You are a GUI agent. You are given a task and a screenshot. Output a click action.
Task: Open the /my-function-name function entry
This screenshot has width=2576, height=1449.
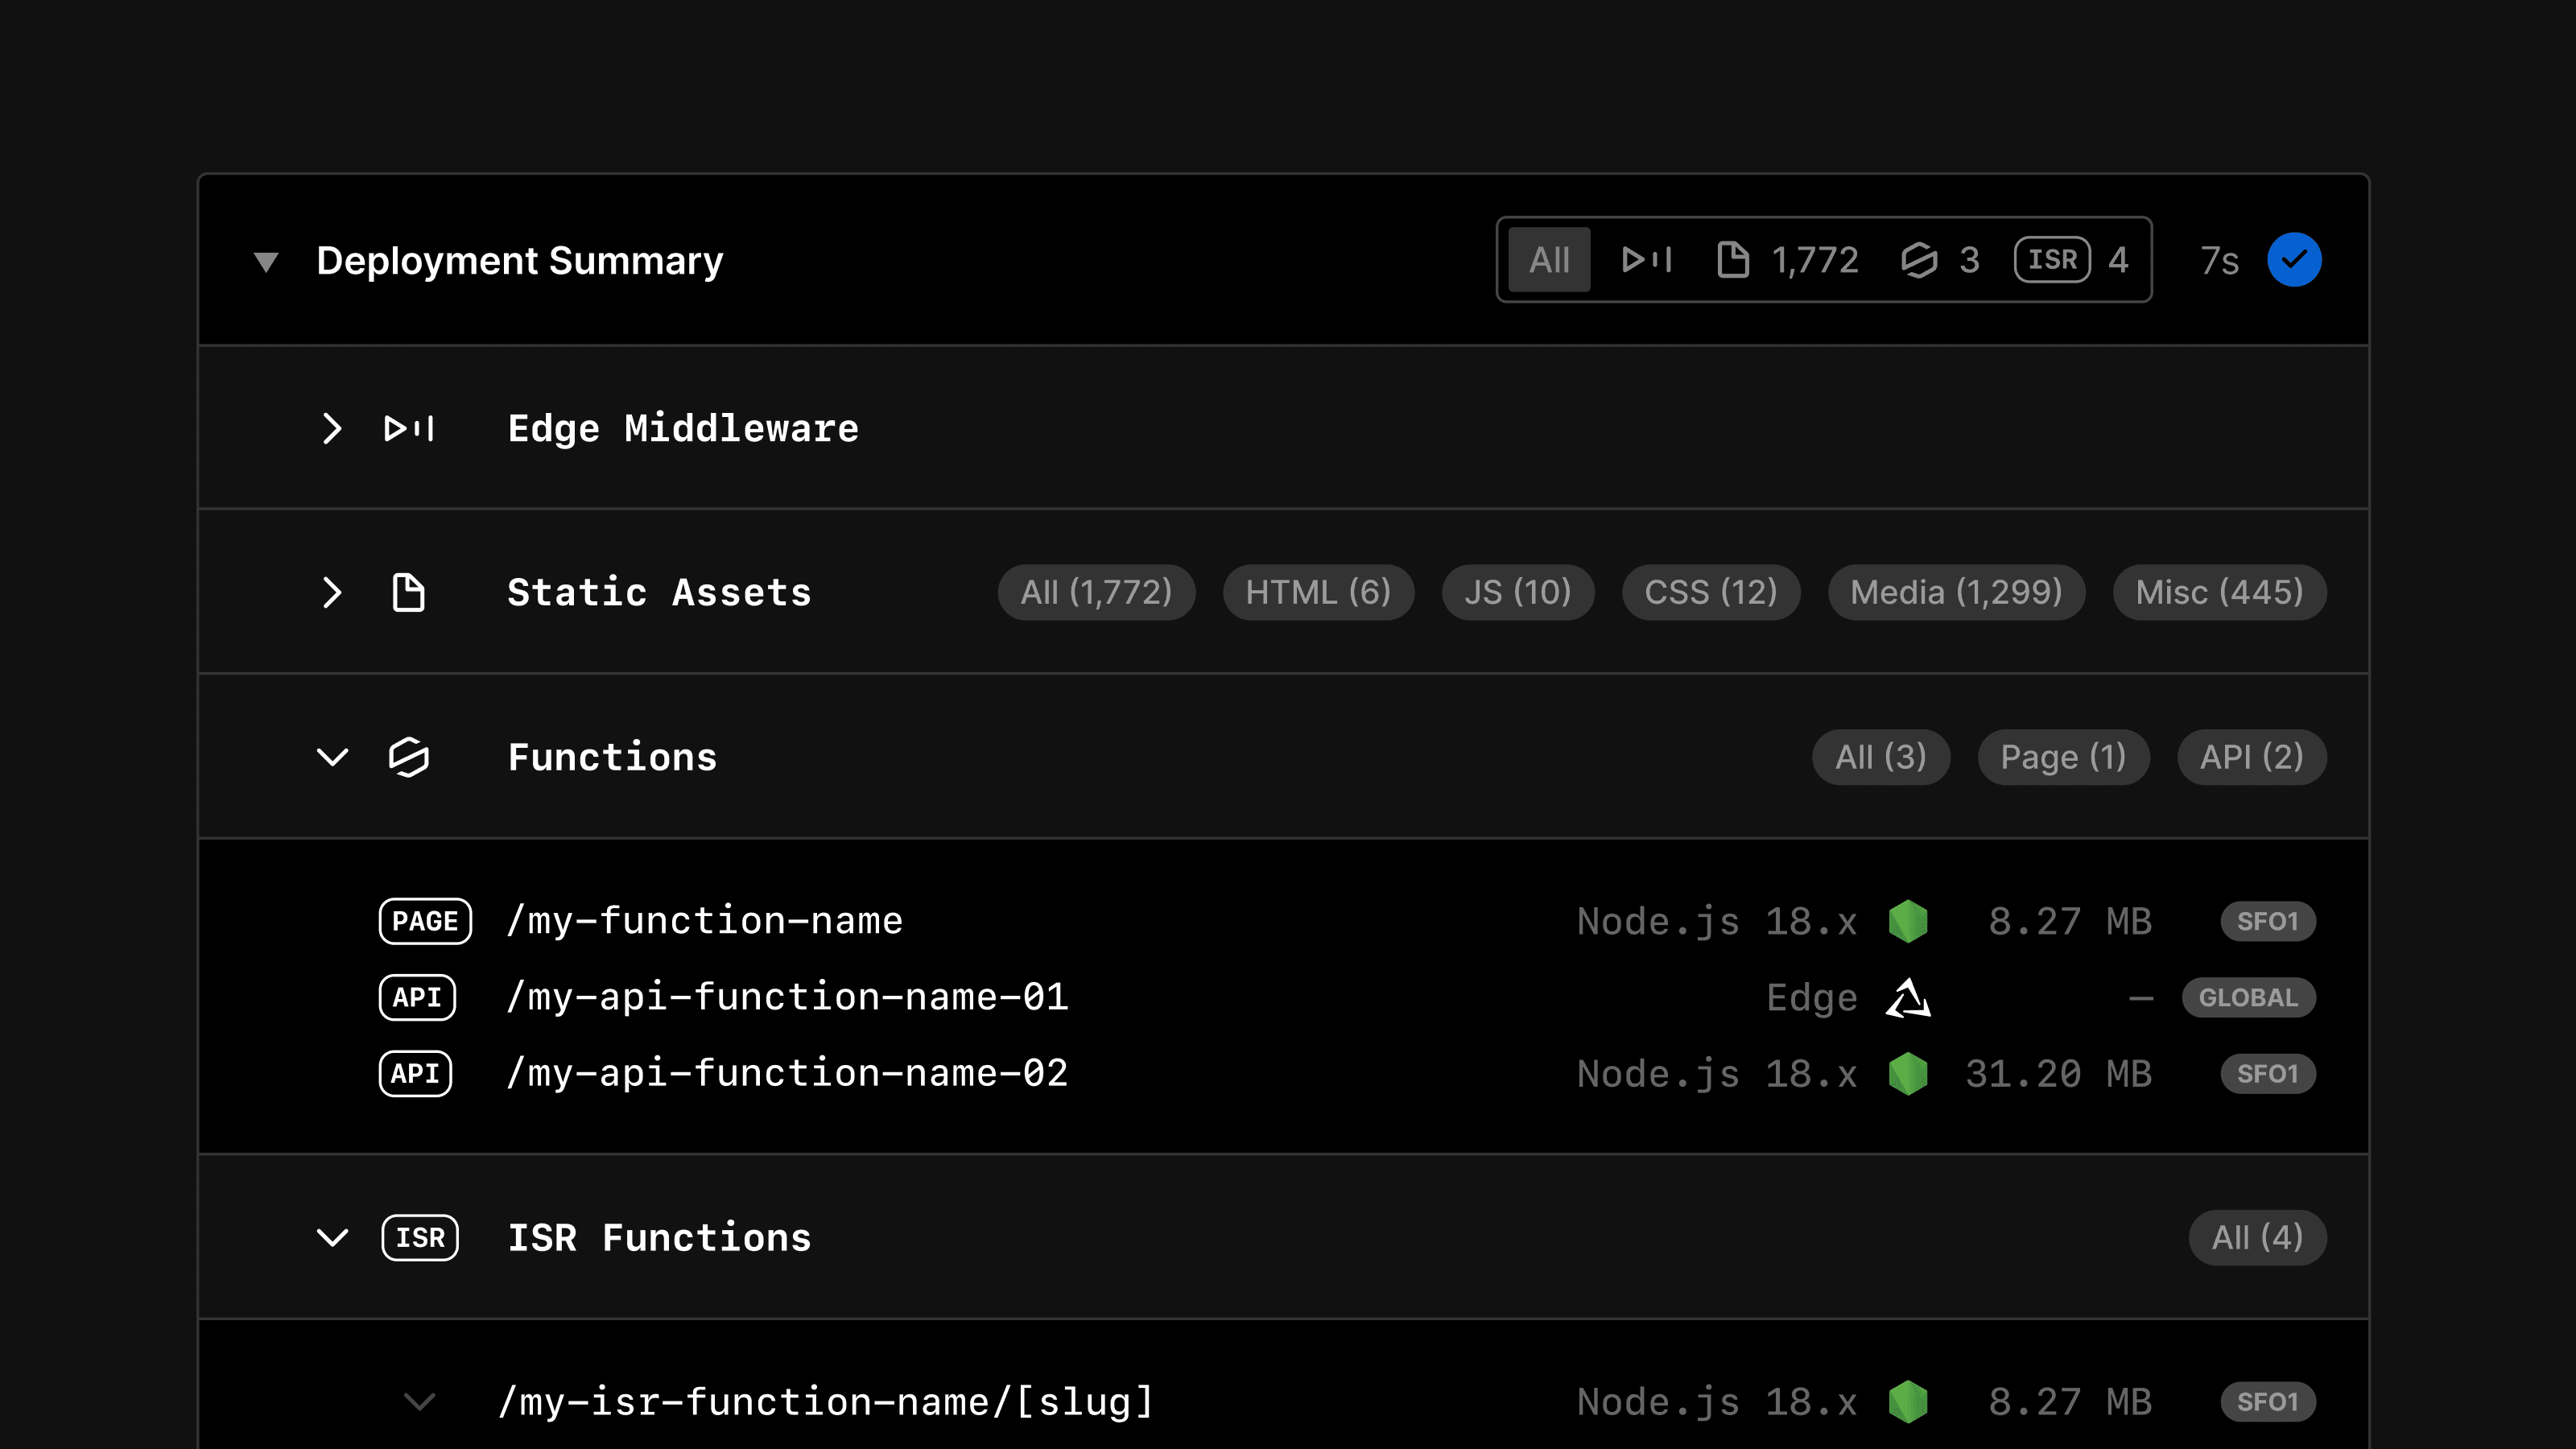coord(705,921)
